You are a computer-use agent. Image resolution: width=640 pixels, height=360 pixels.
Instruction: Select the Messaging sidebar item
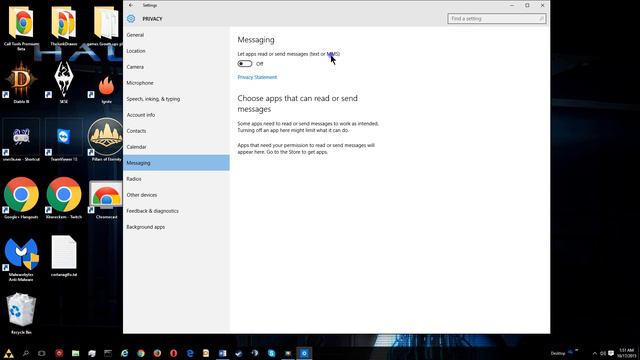[x=176, y=163]
